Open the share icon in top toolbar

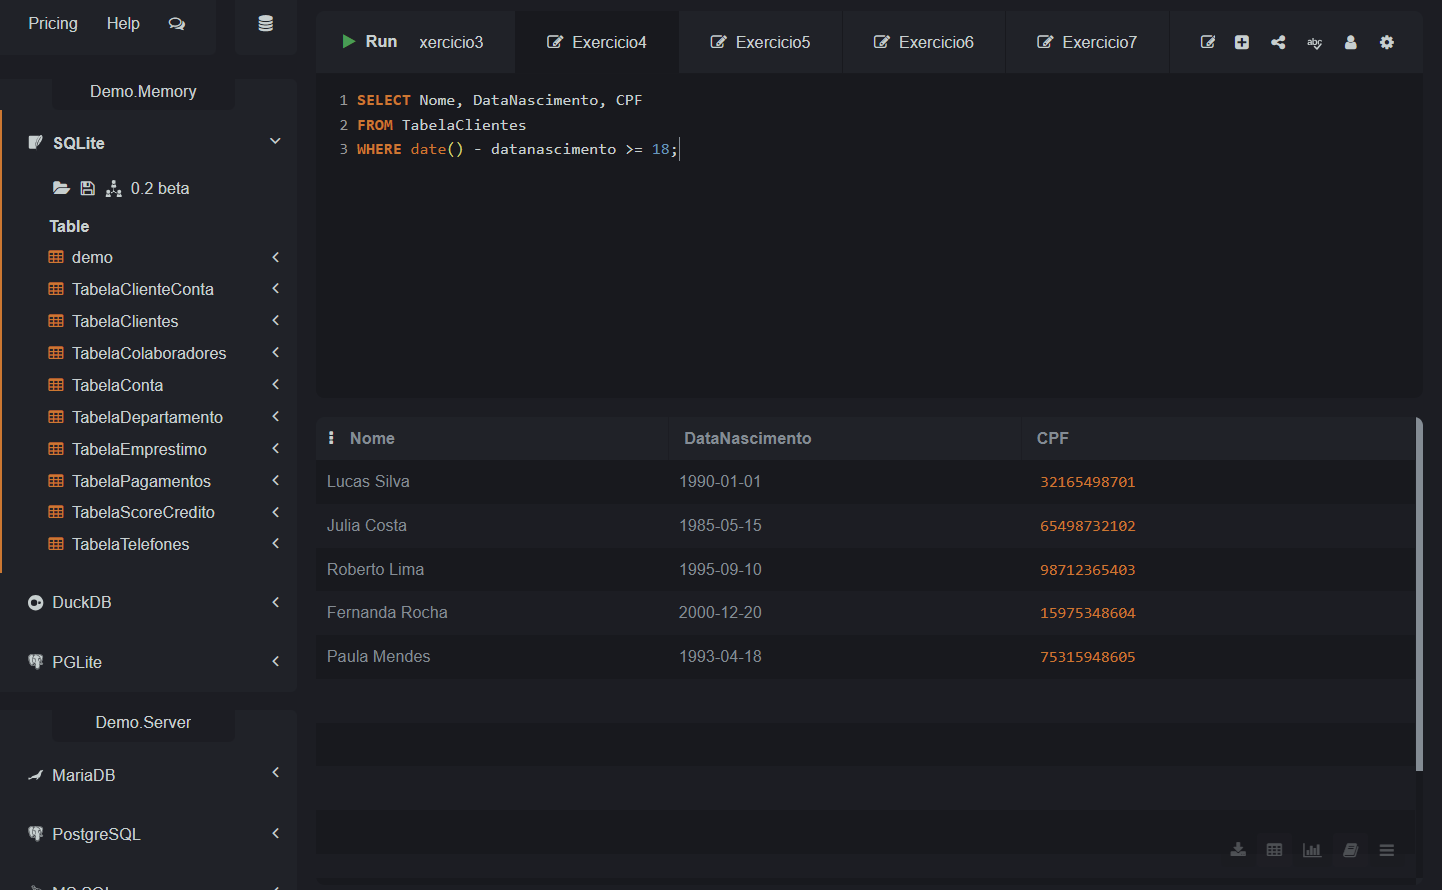point(1278,42)
